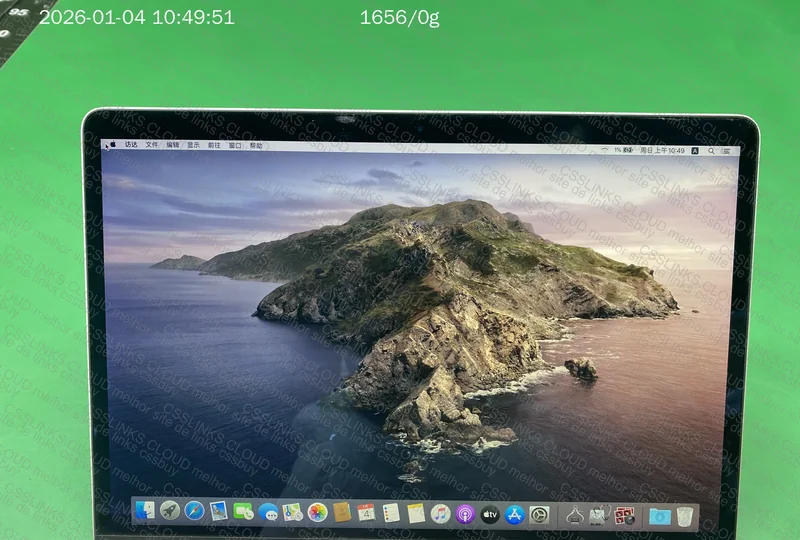Open Boot Camp Assistant icon in Dock
The width and height of the screenshot is (800, 540).
[575, 516]
